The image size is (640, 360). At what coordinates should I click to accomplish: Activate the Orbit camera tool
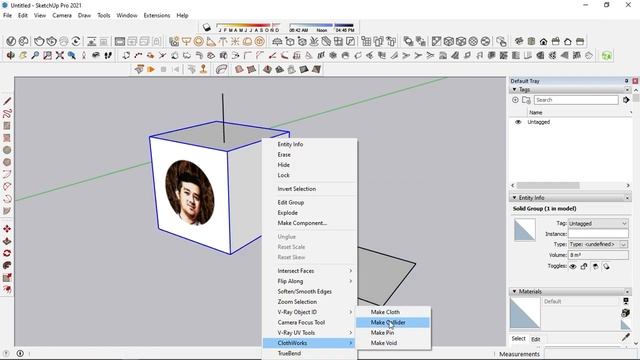[11, 55]
